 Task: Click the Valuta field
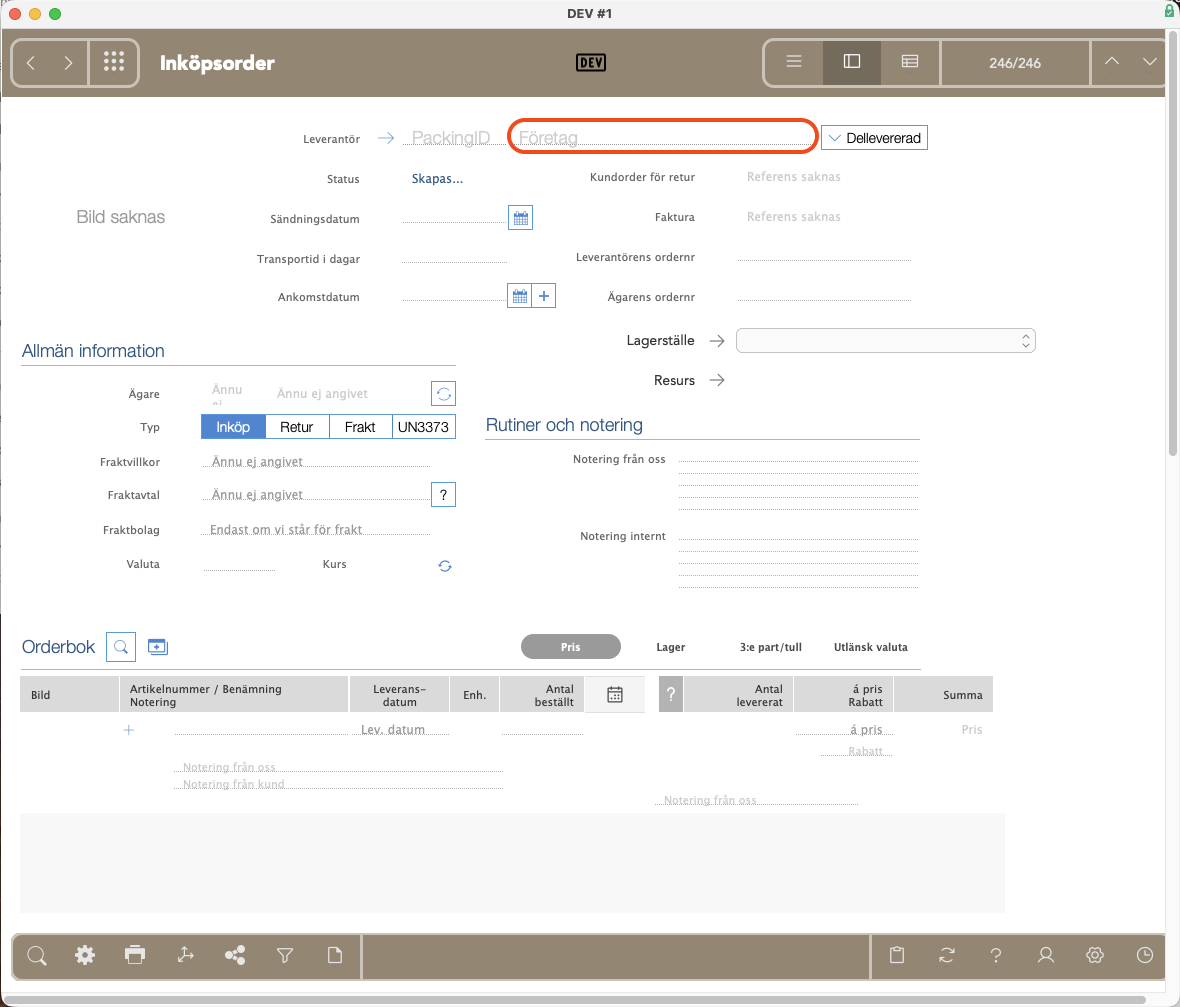coord(239,564)
